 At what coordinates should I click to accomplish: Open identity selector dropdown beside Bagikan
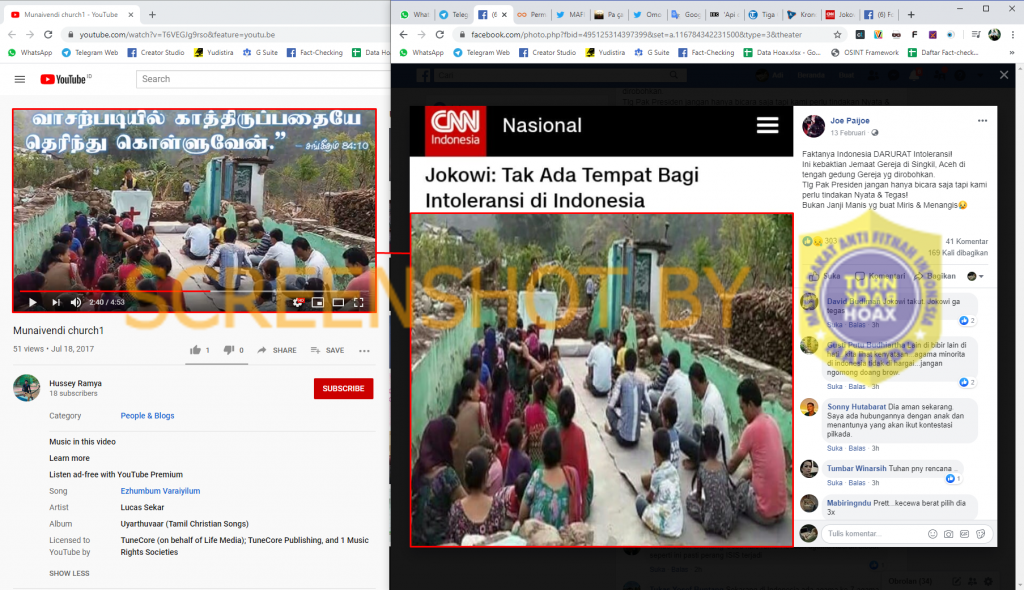tap(975, 276)
